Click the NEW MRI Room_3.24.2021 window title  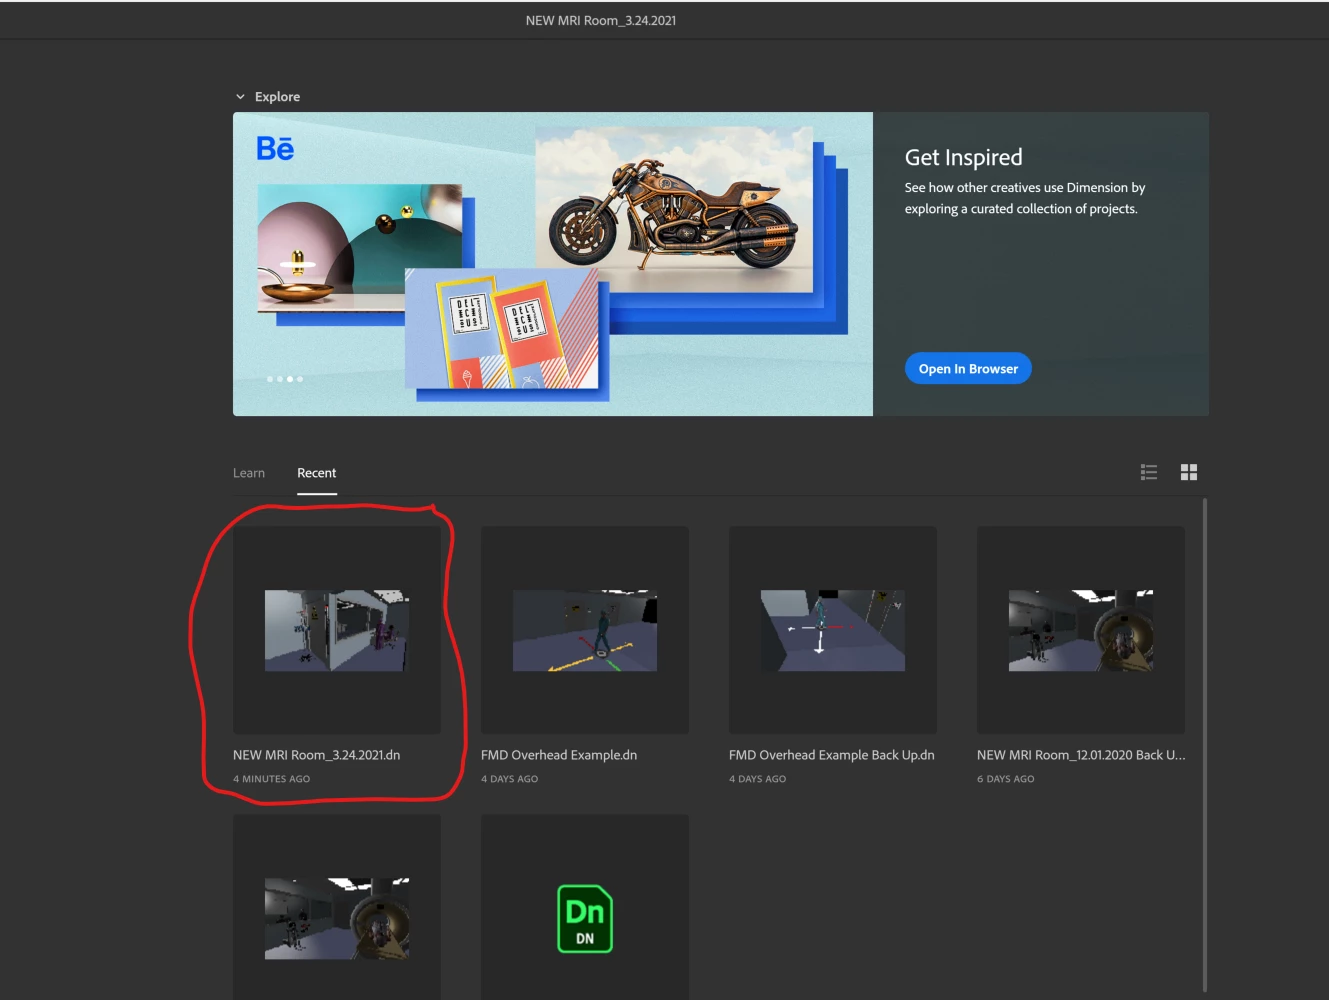click(x=601, y=20)
